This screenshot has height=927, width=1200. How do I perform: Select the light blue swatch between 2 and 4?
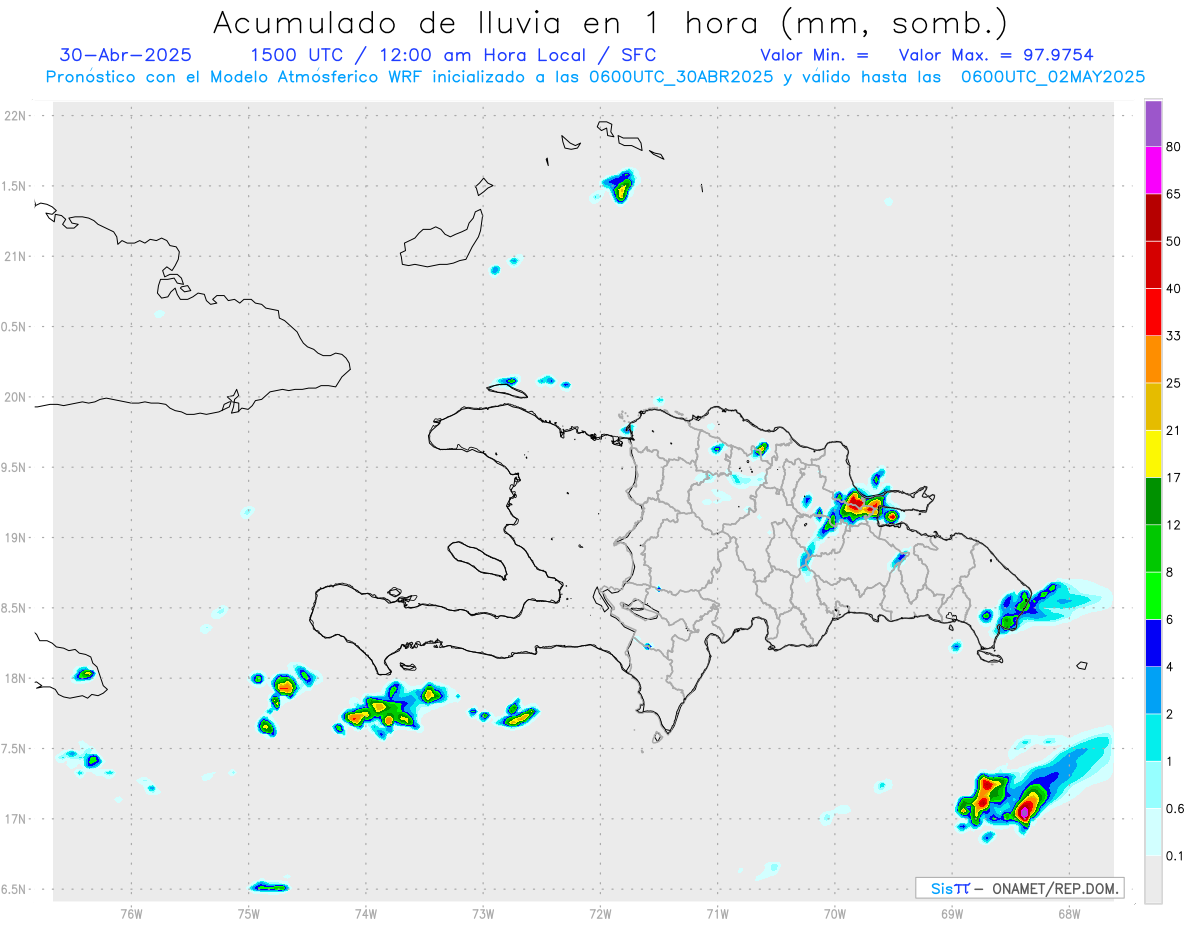coord(1153,690)
